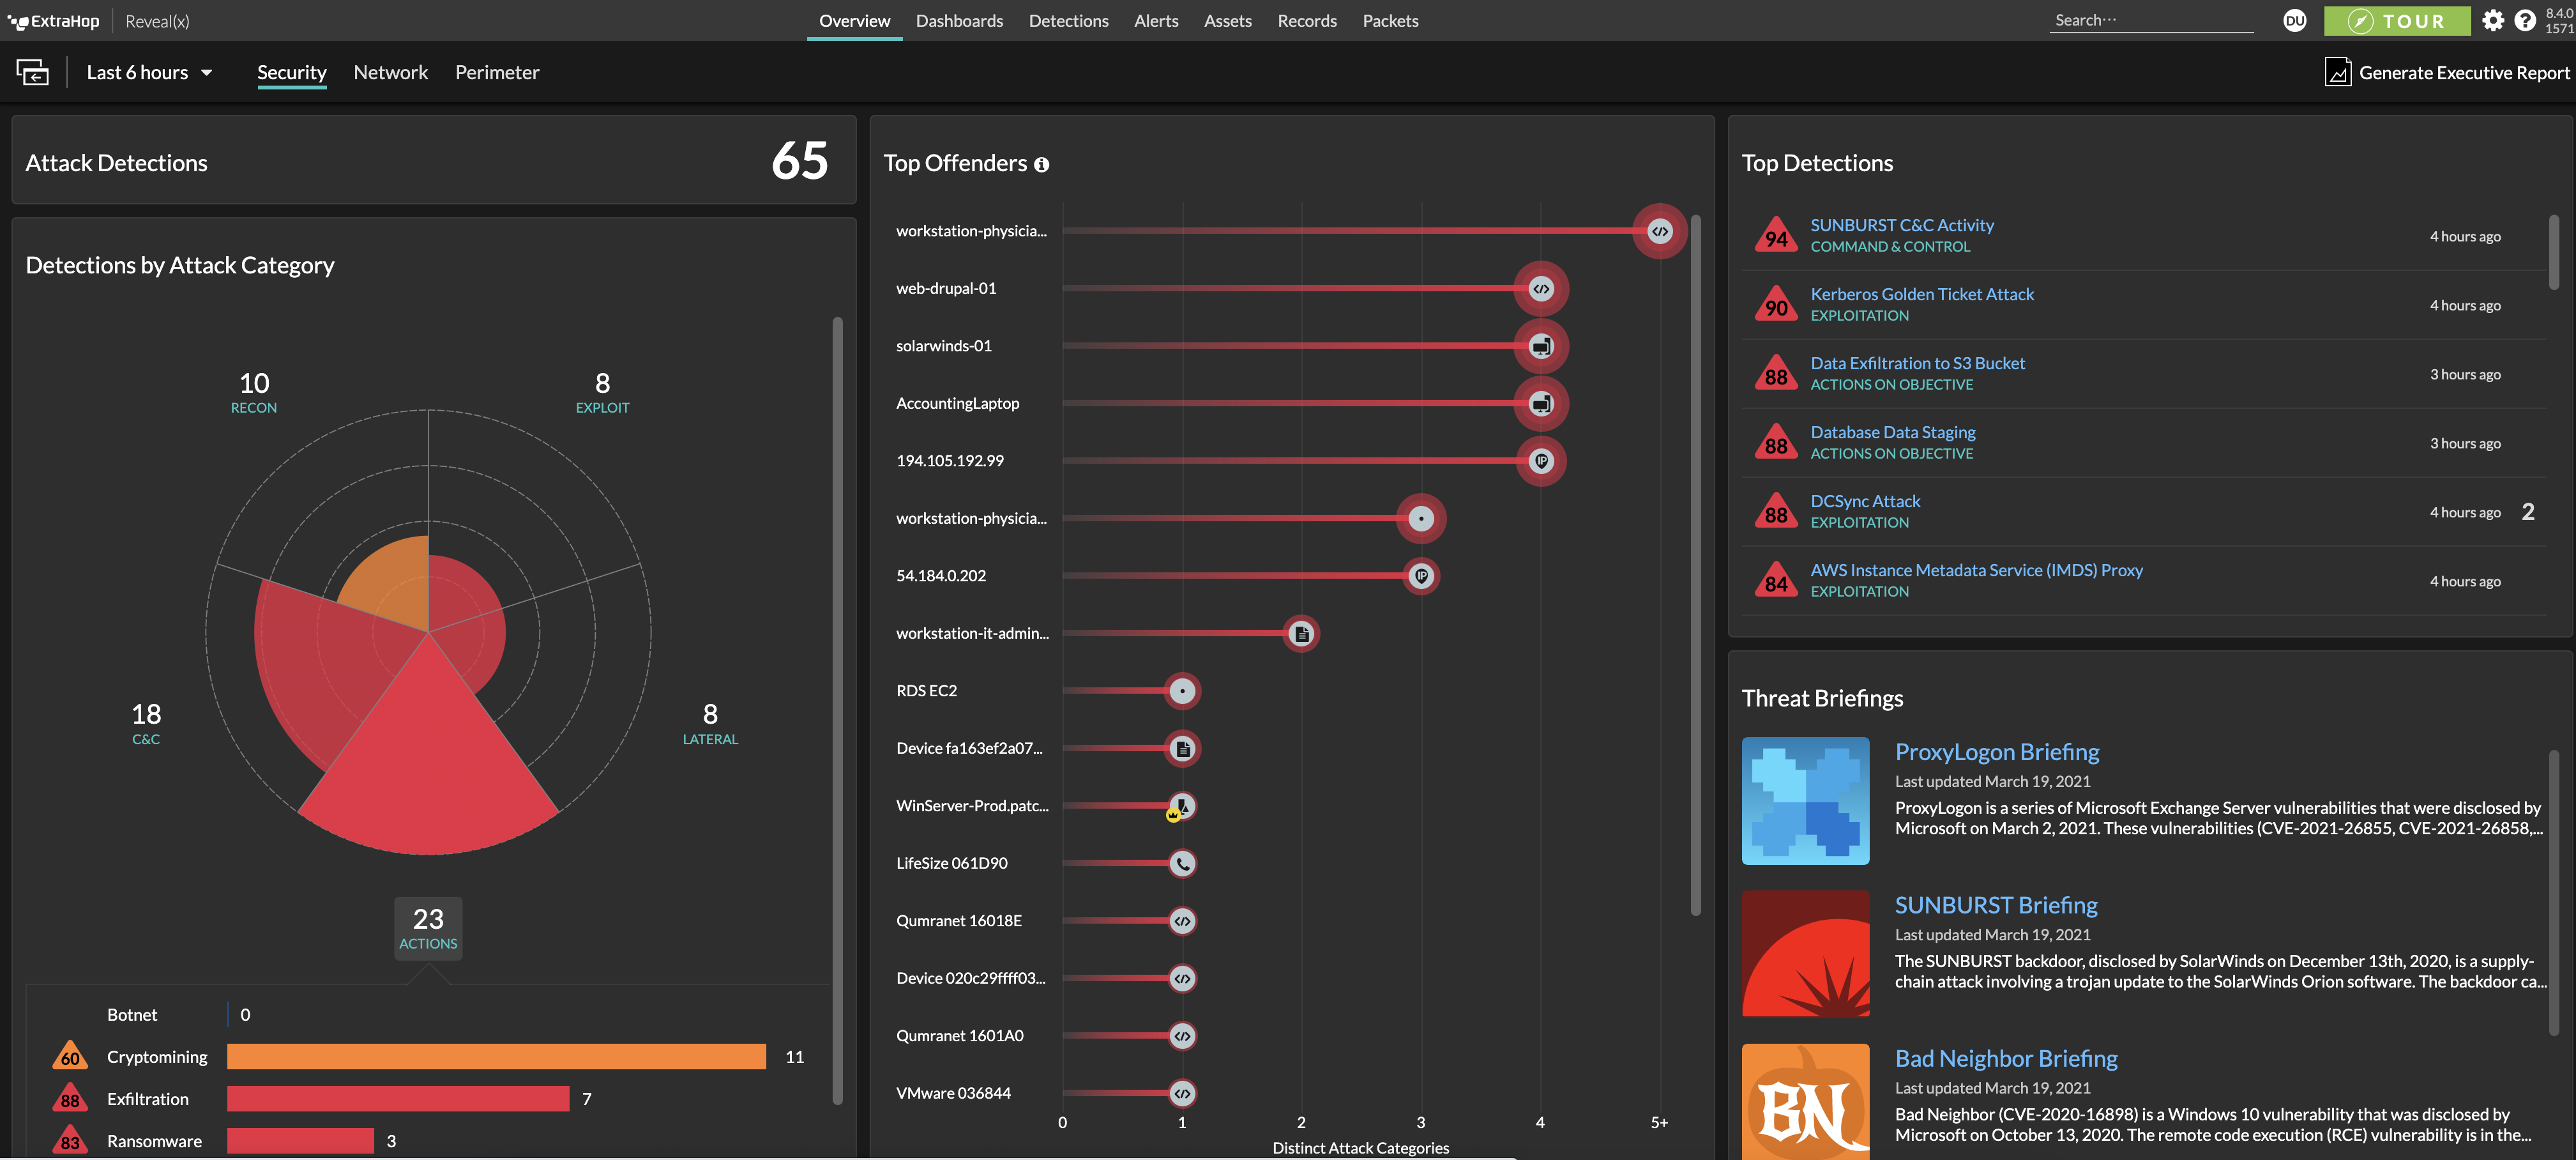This screenshot has width=2576, height=1160.
Task: Click the WinServer-Prod marker icon
Action: click(1182, 806)
